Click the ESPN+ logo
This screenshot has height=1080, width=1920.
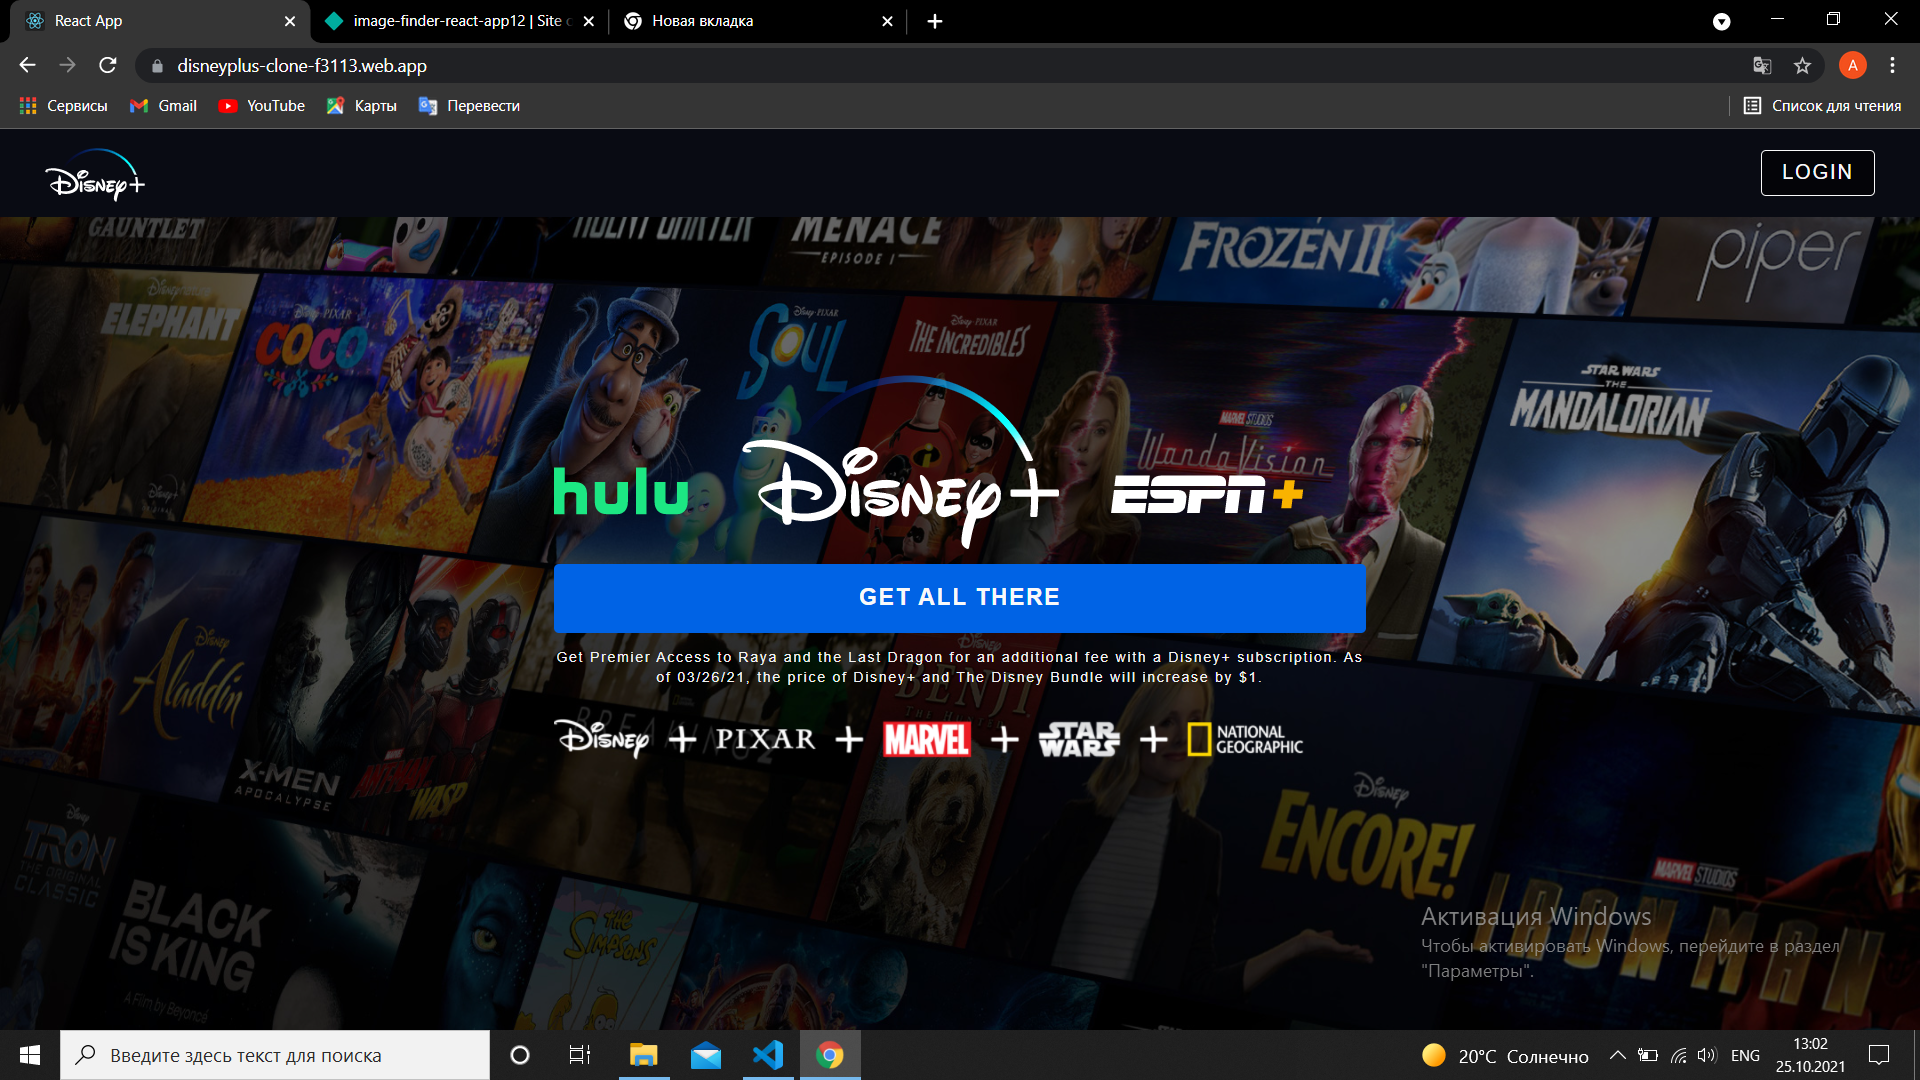point(1207,495)
